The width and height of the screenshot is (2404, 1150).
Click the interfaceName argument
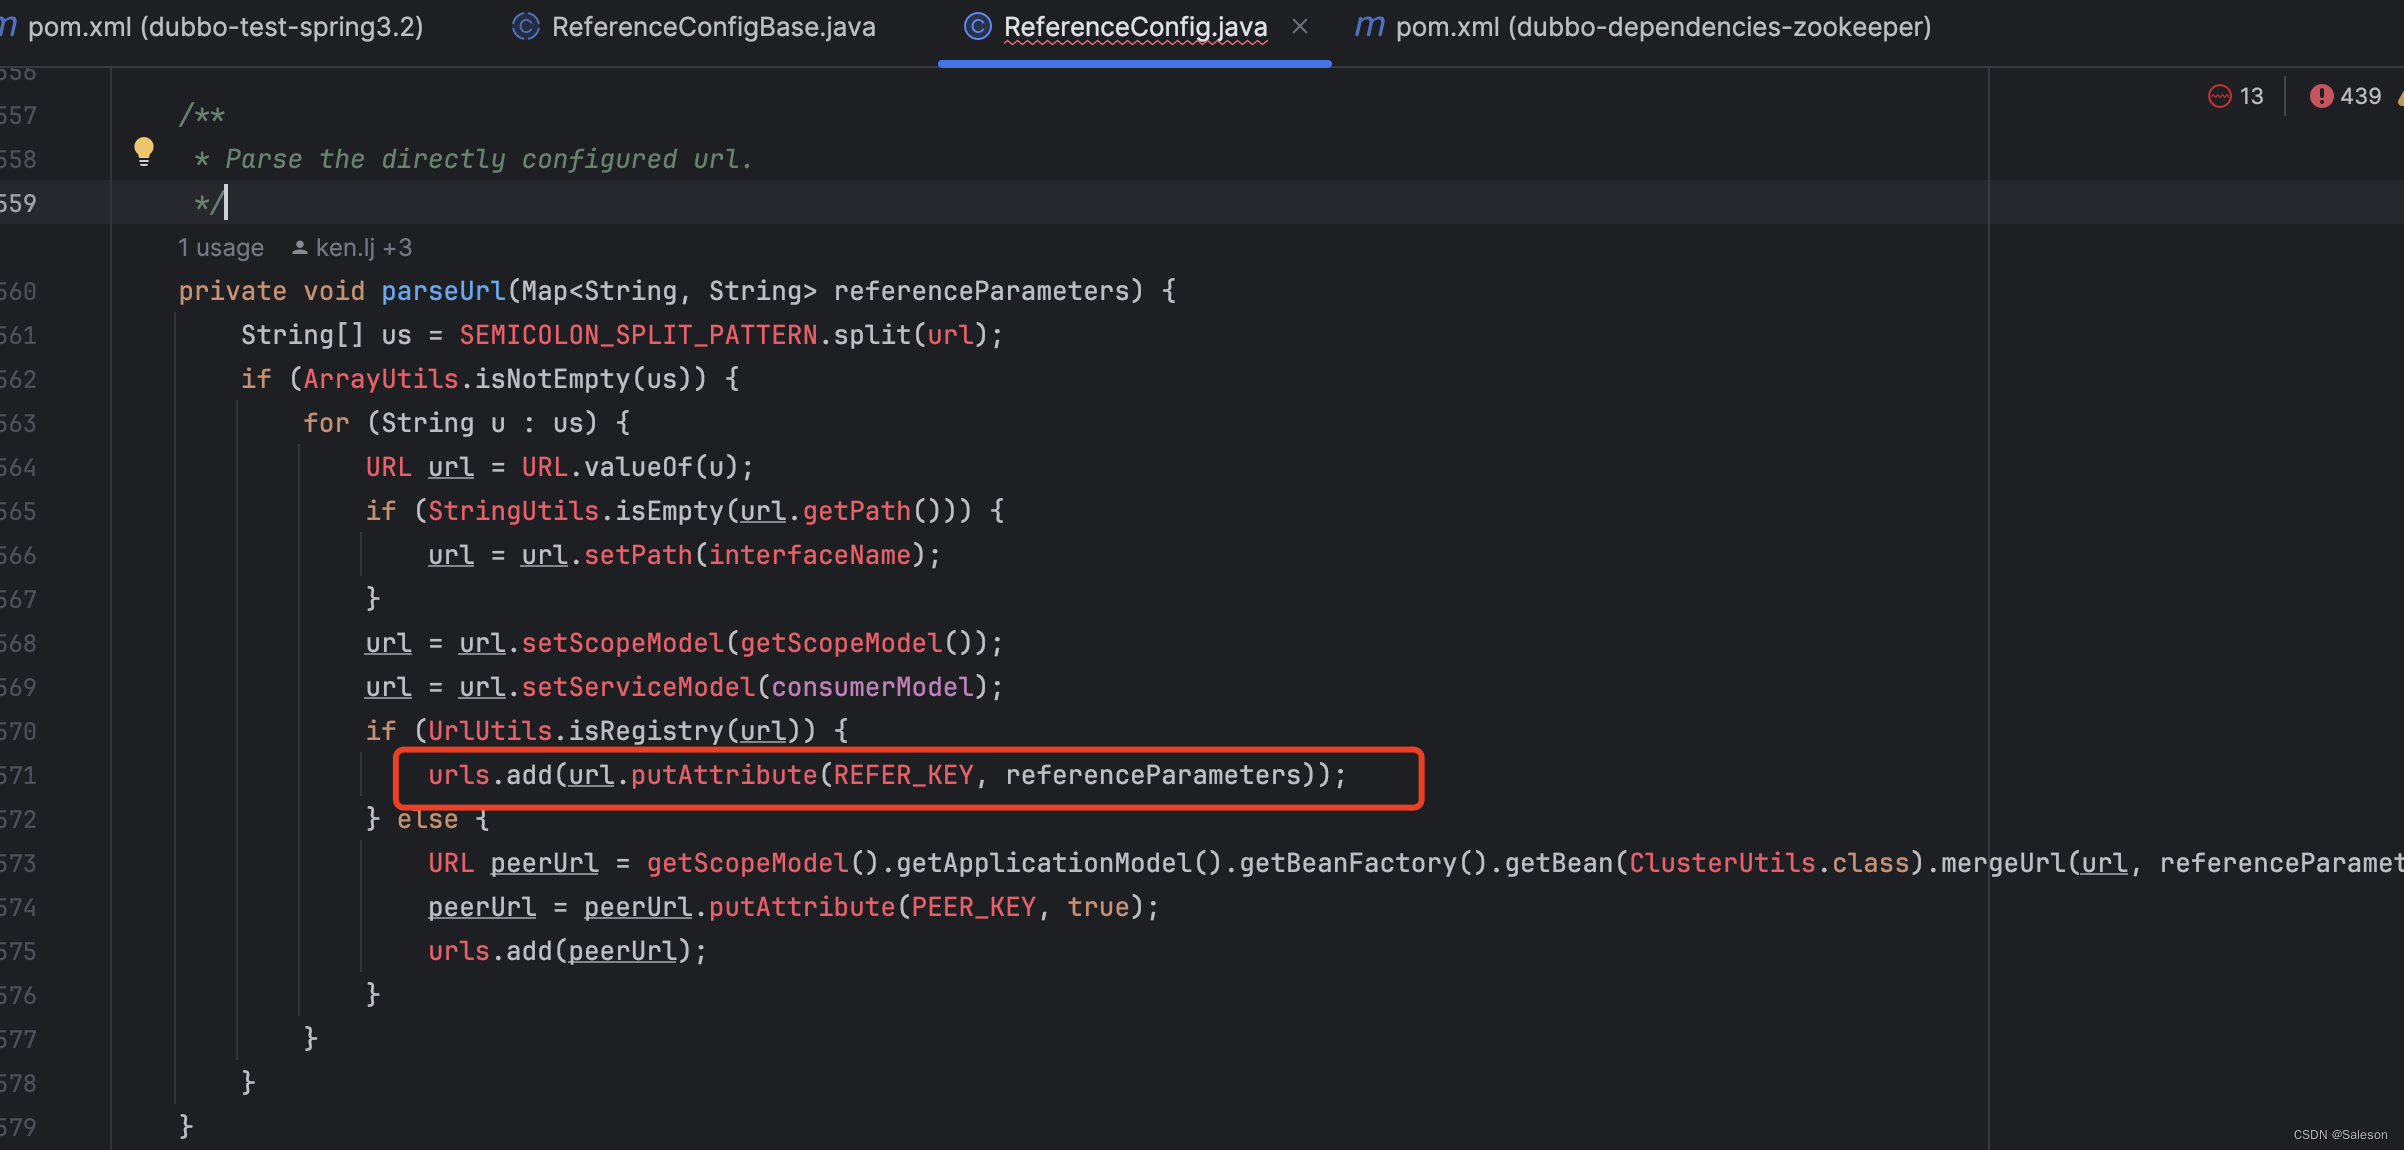[x=810, y=555]
